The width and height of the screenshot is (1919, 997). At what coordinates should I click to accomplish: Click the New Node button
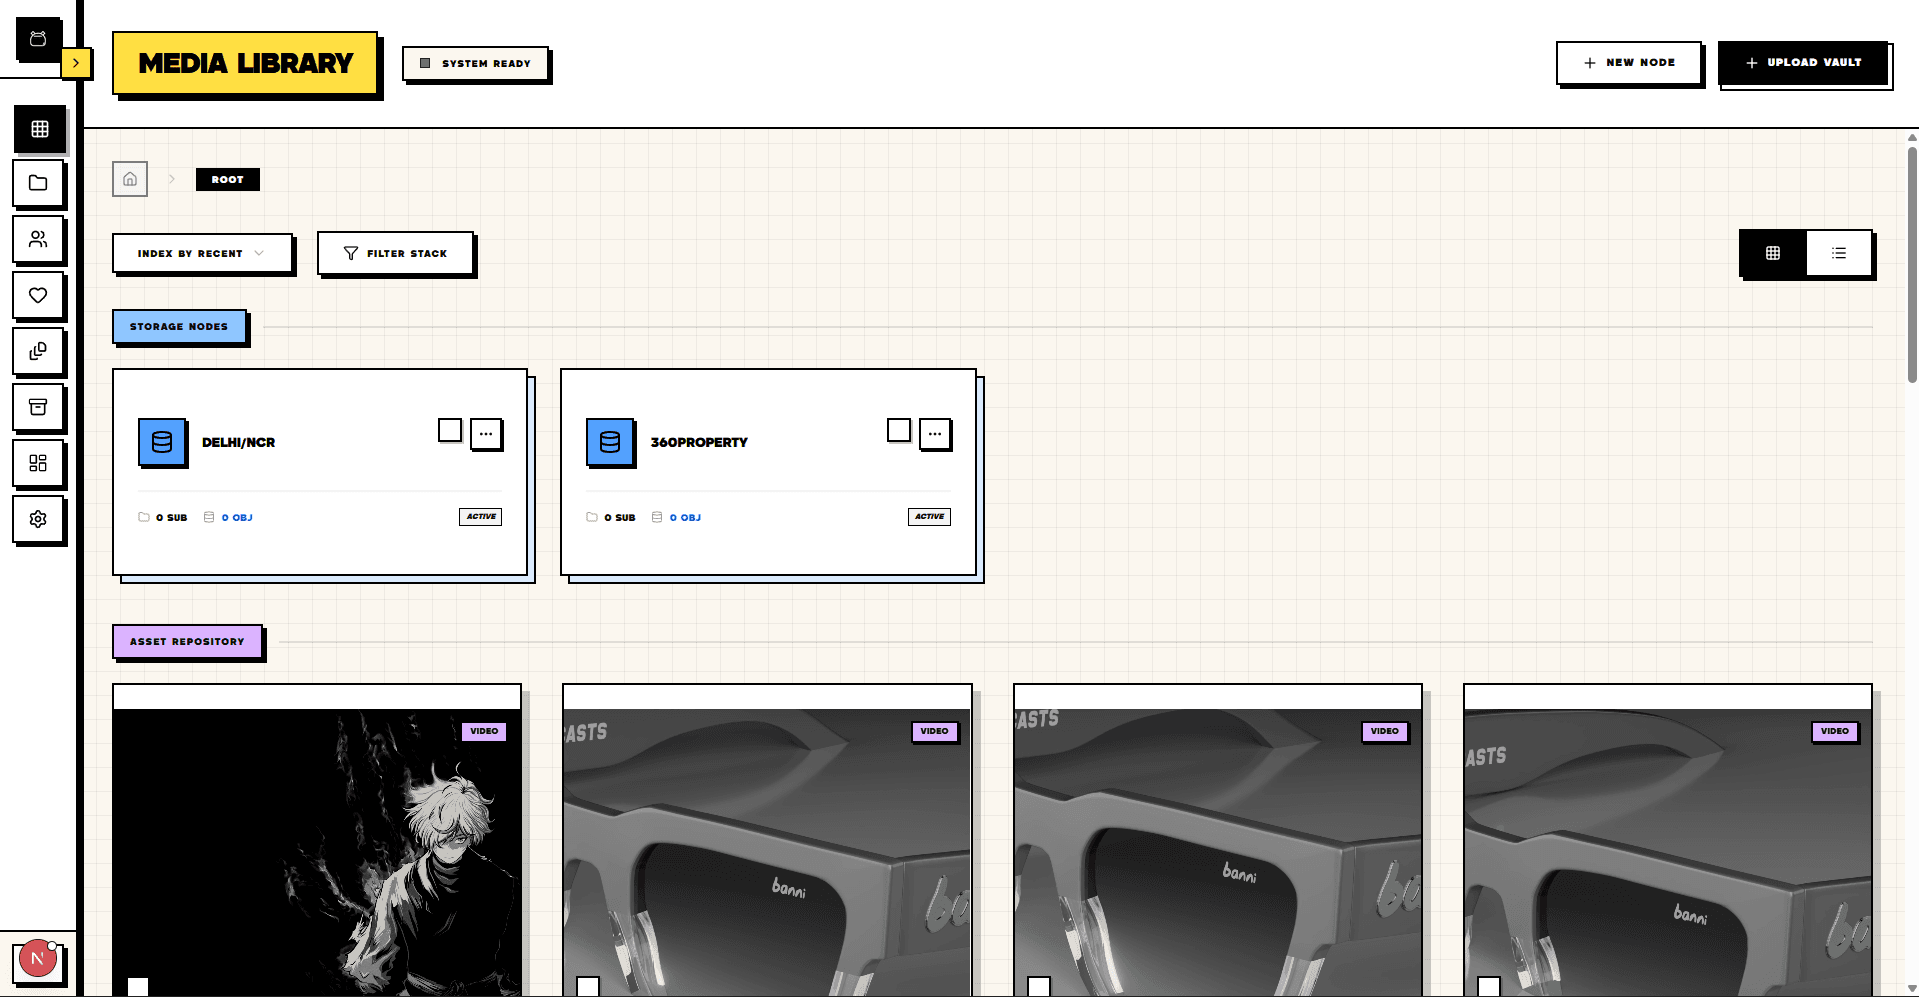pos(1629,62)
